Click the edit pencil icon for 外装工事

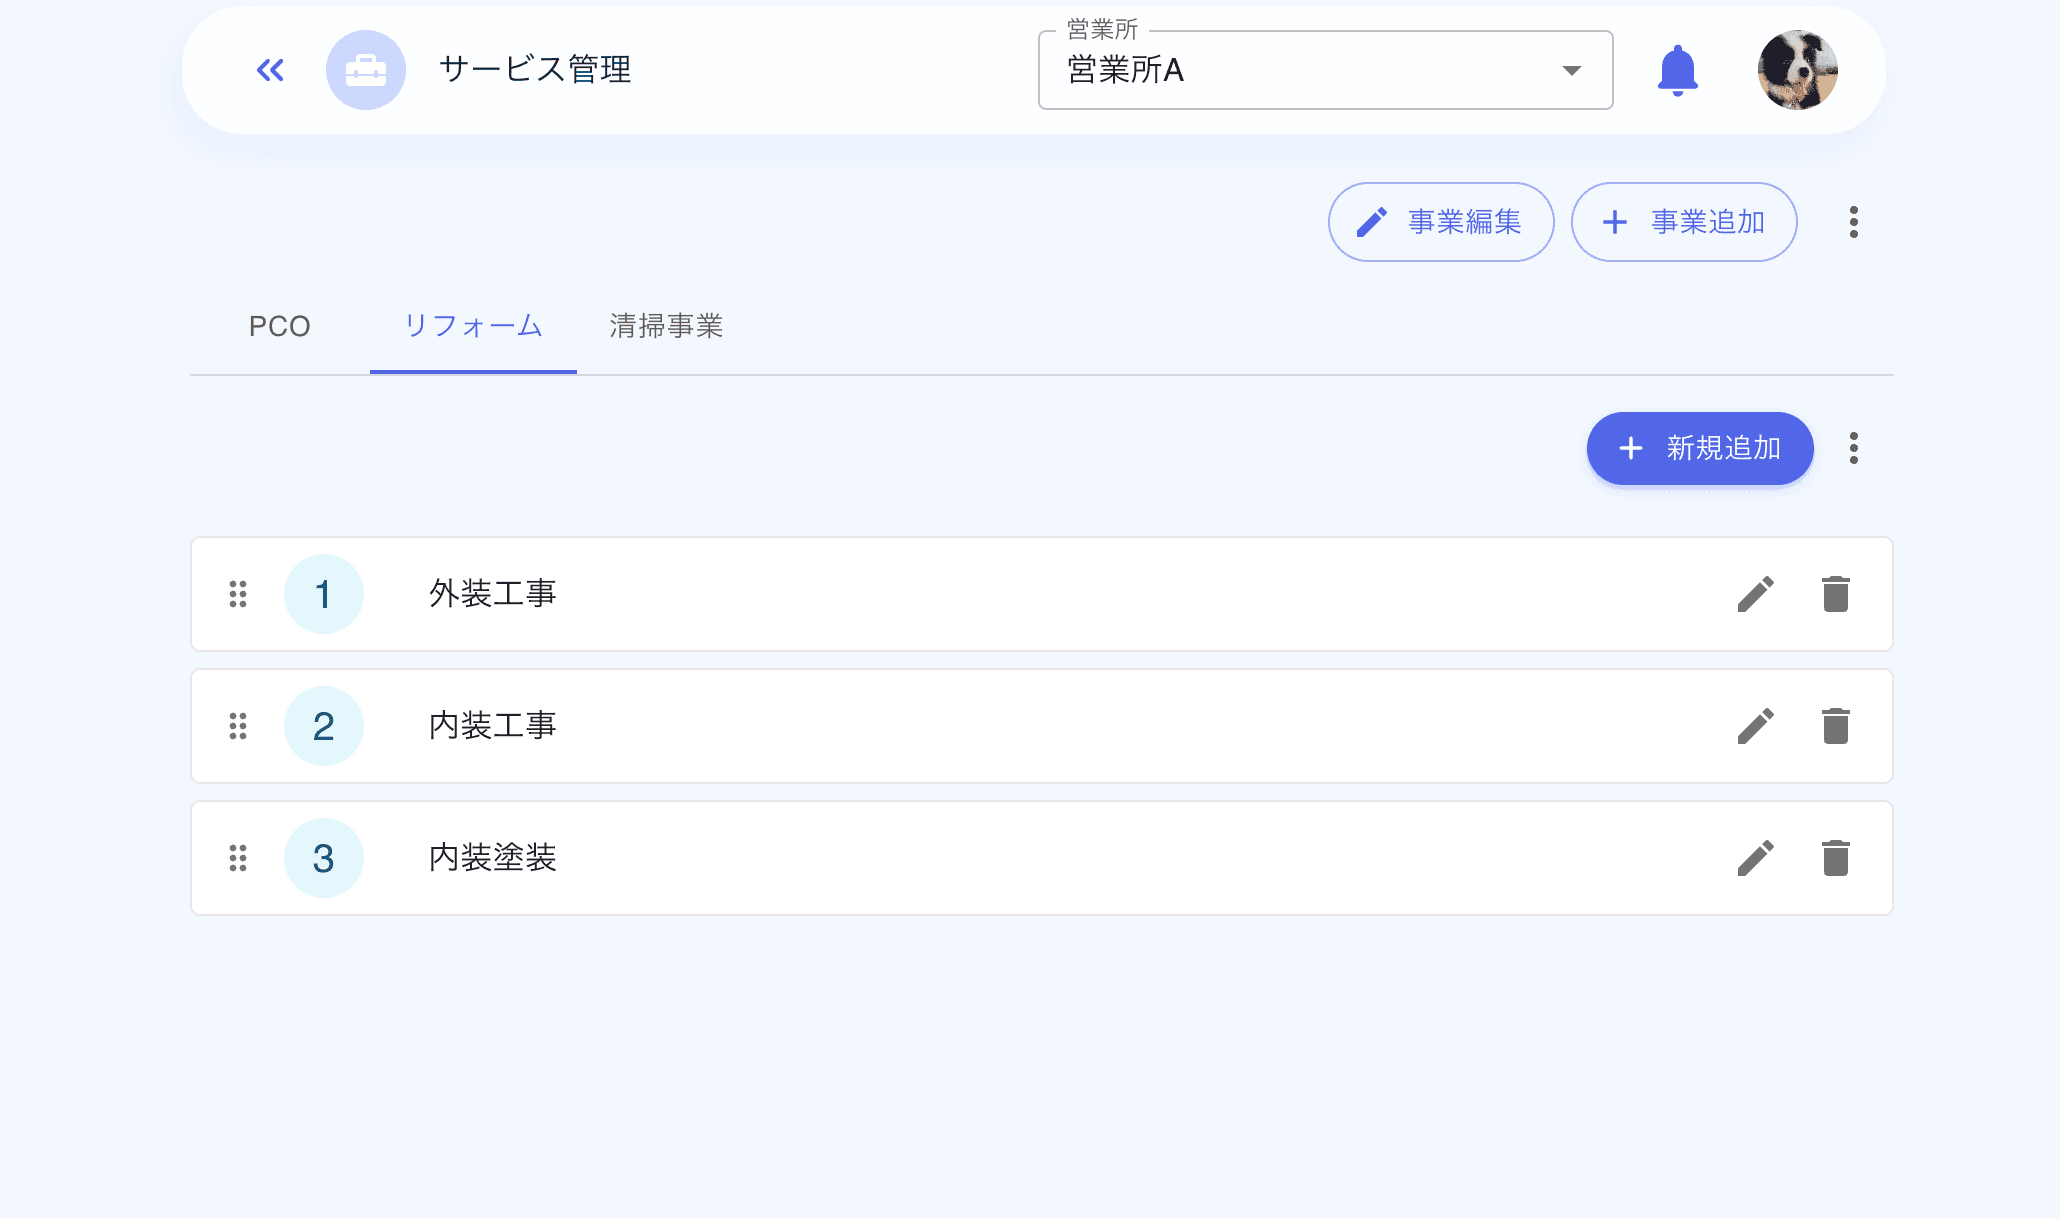[1757, 594]
